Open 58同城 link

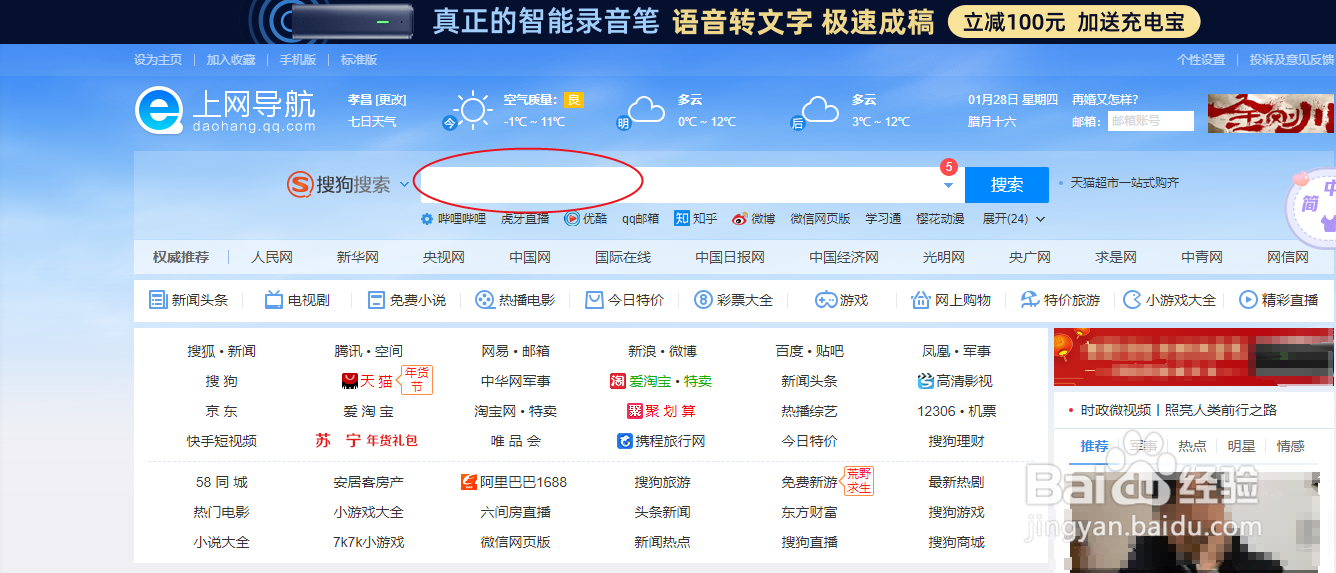222,482
